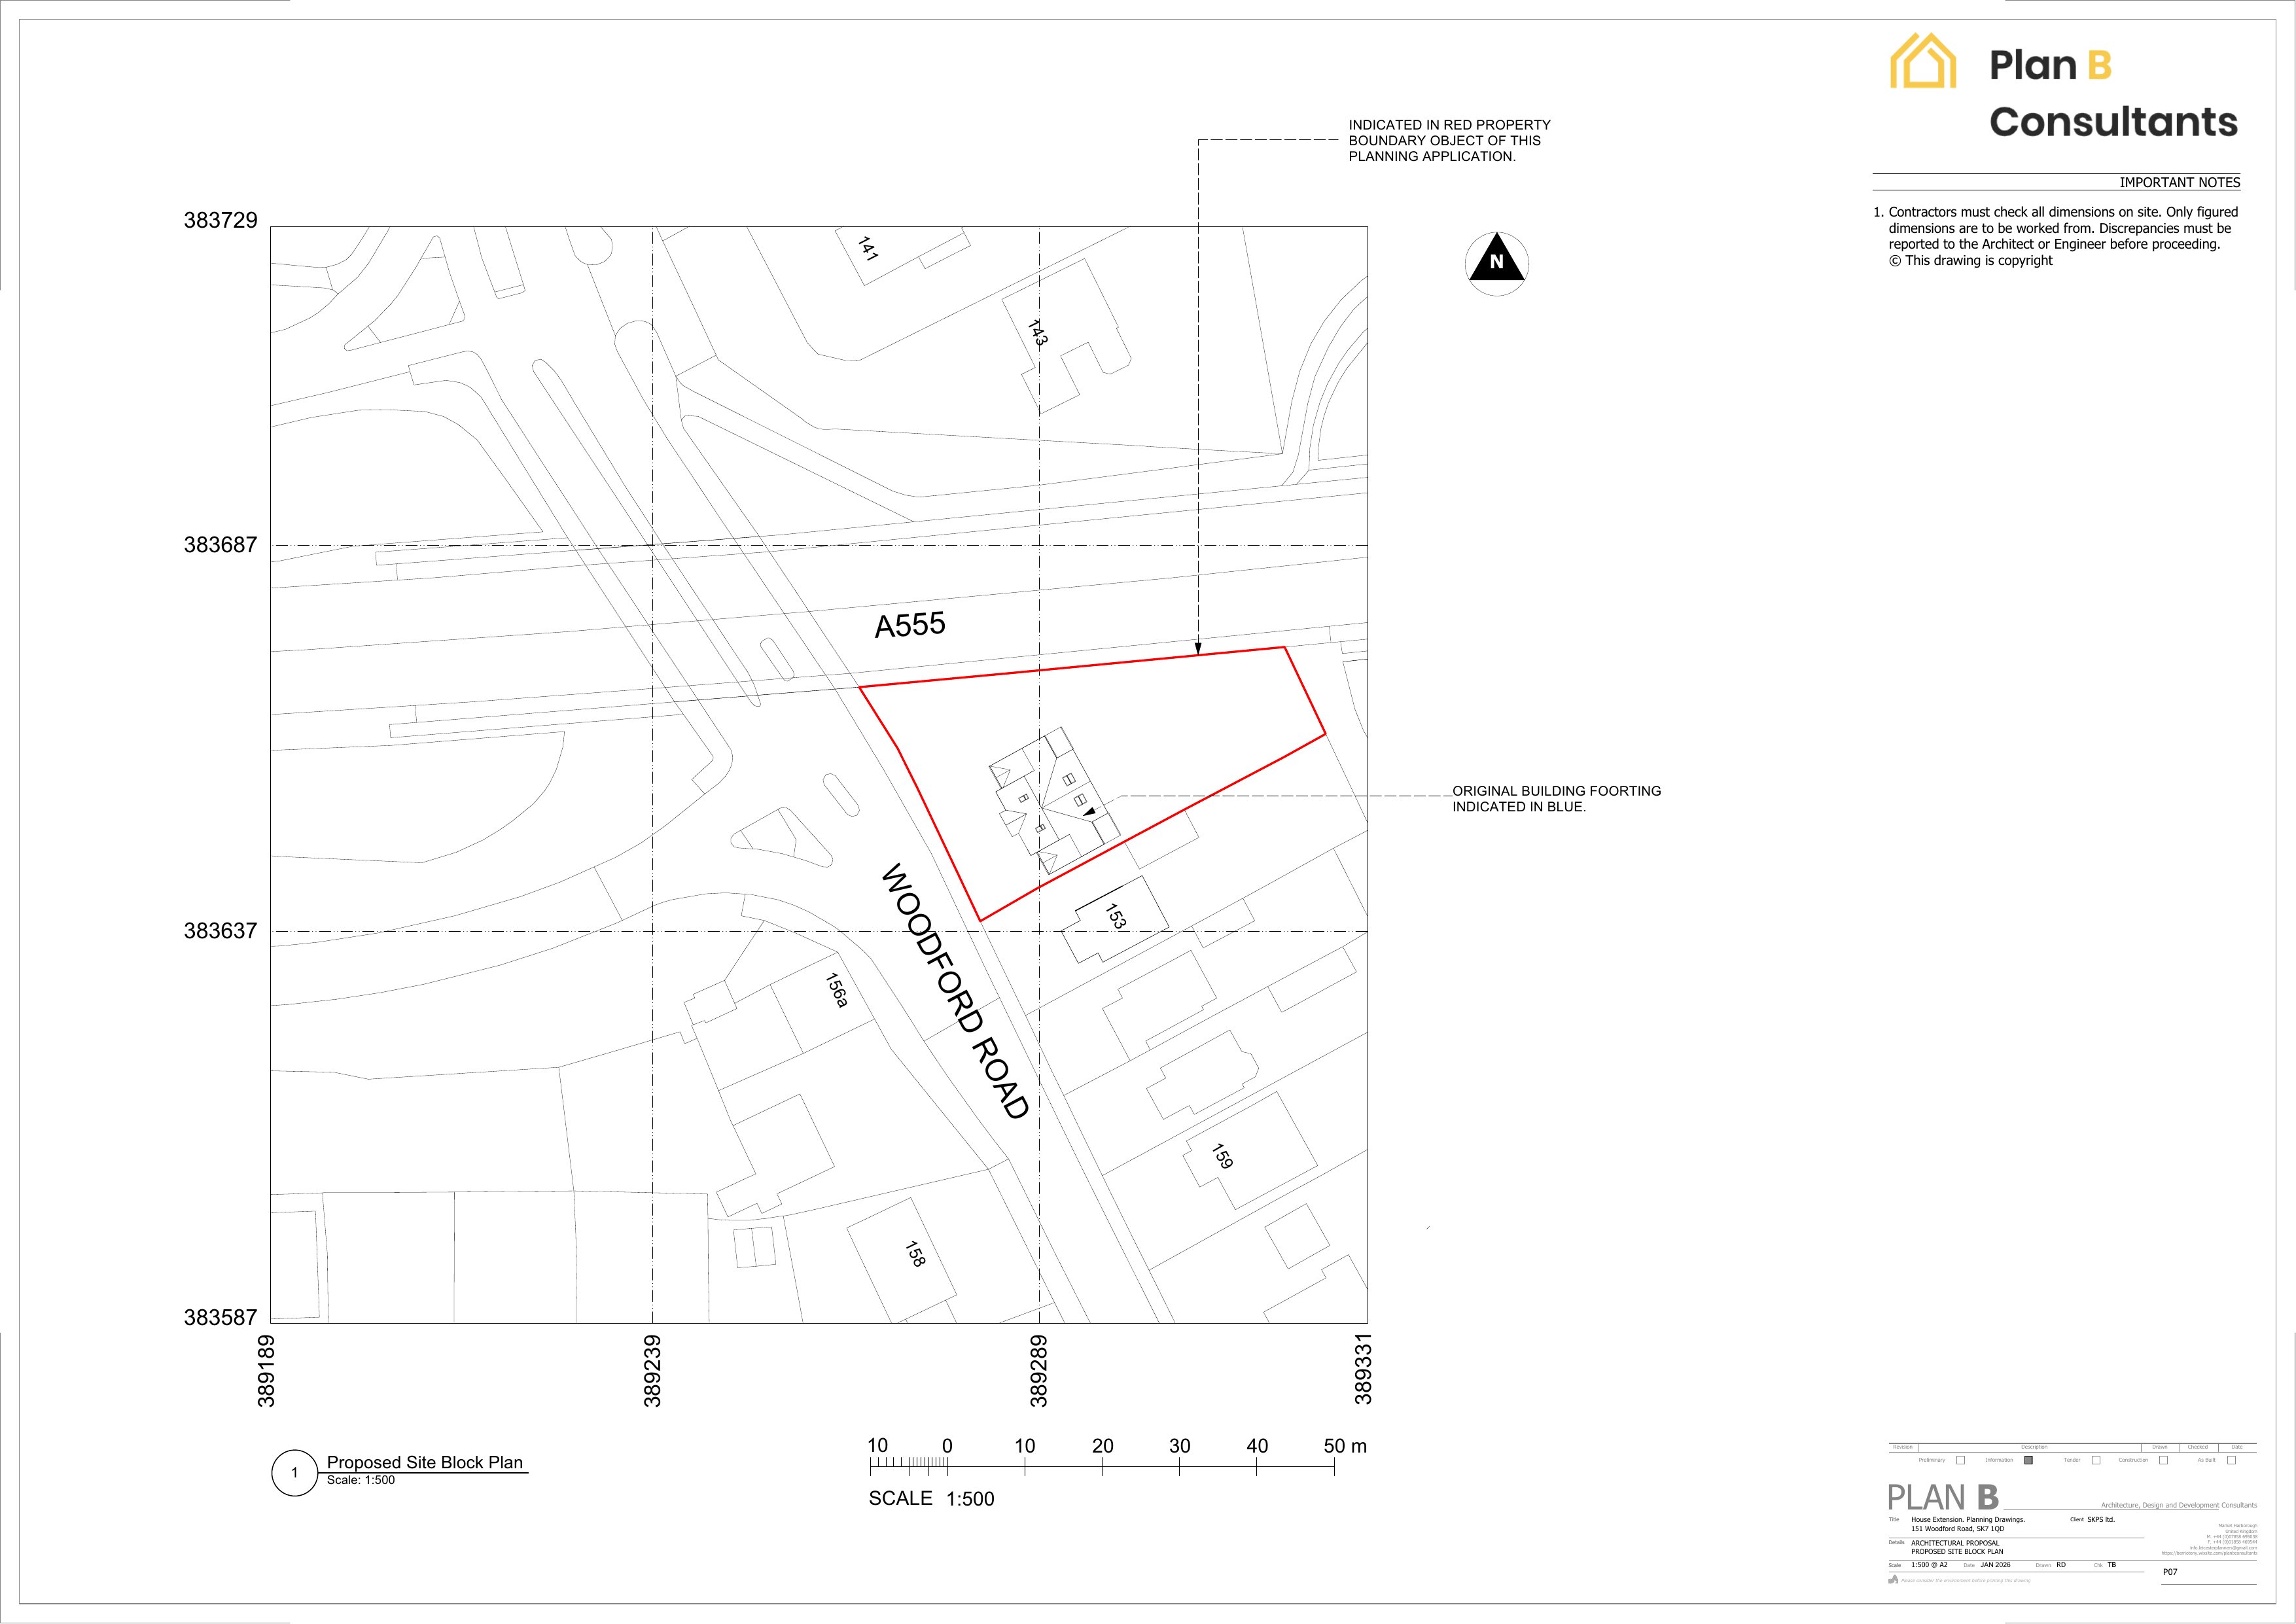This screenshot has height=1624, width=2296.
Task: Tick the Tender status checkbox
Action: pos(2096,1460)
